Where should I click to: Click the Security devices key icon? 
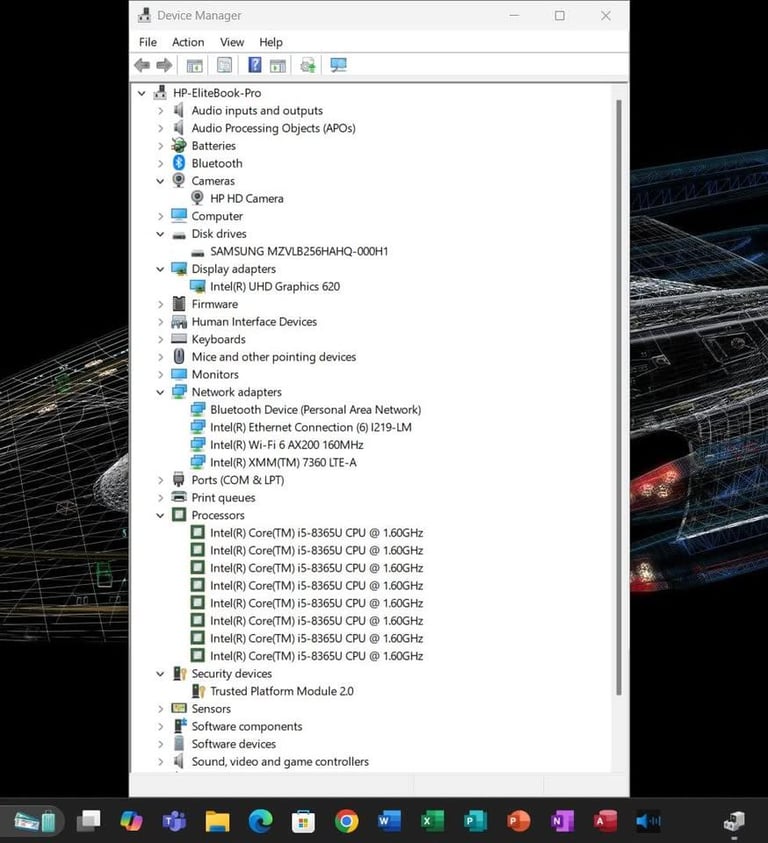[x=180, y=673]
